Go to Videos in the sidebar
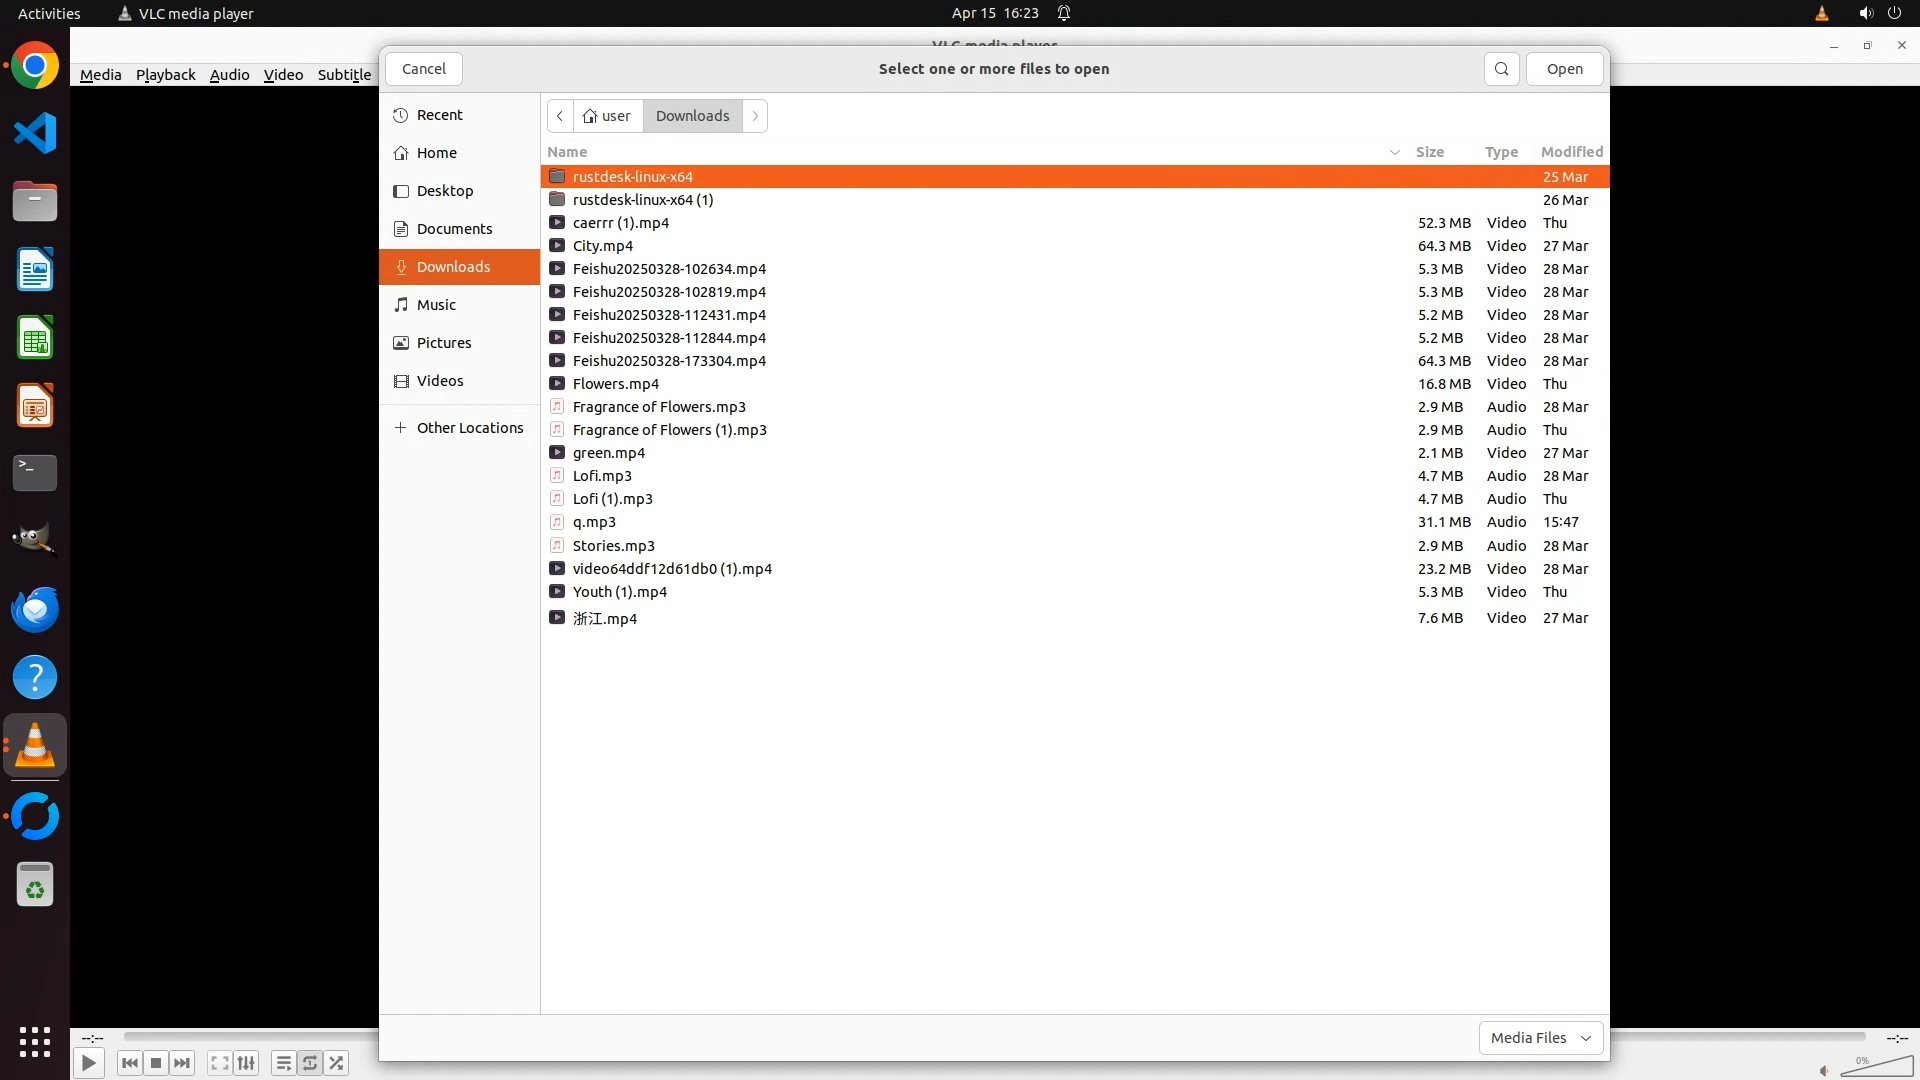The height and width of the screenshot is (1080, 1920). pos(440,381)
